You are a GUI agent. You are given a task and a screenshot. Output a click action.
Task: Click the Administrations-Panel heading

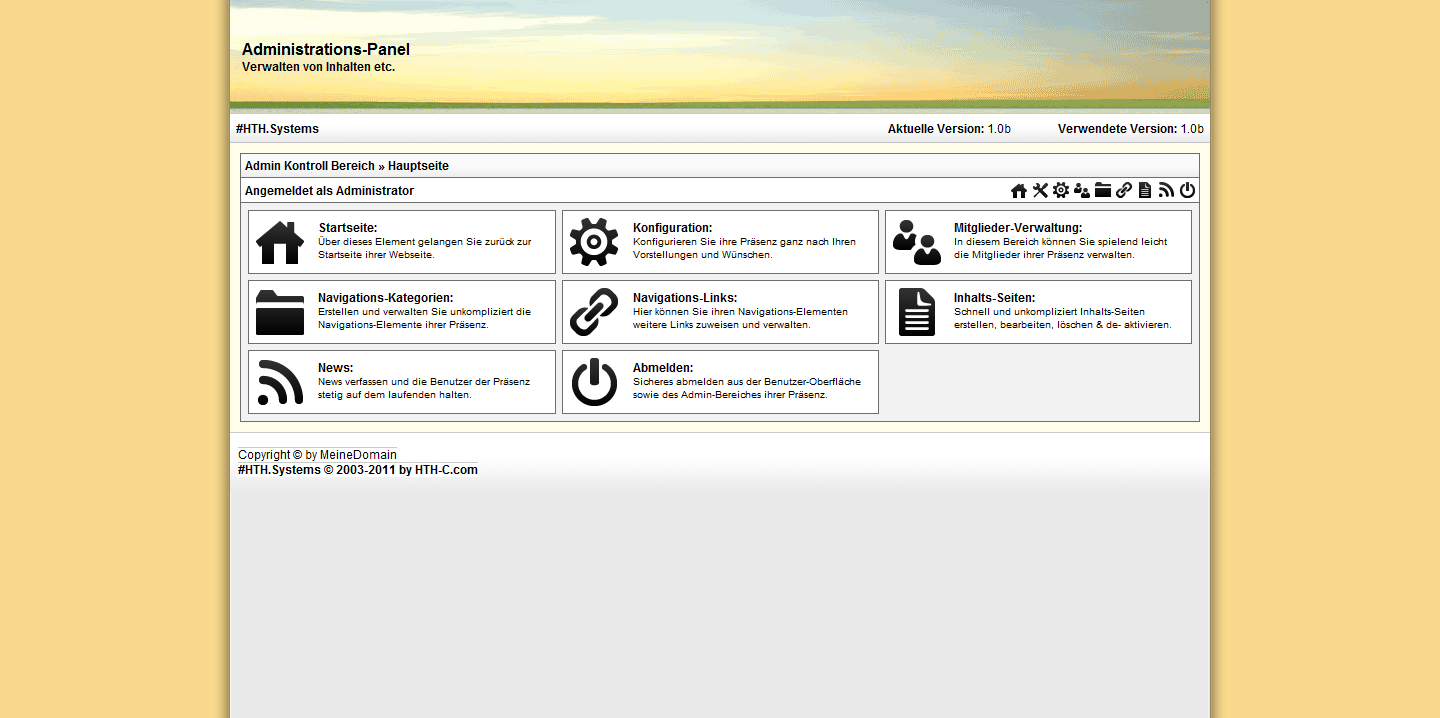click(326, 49)
